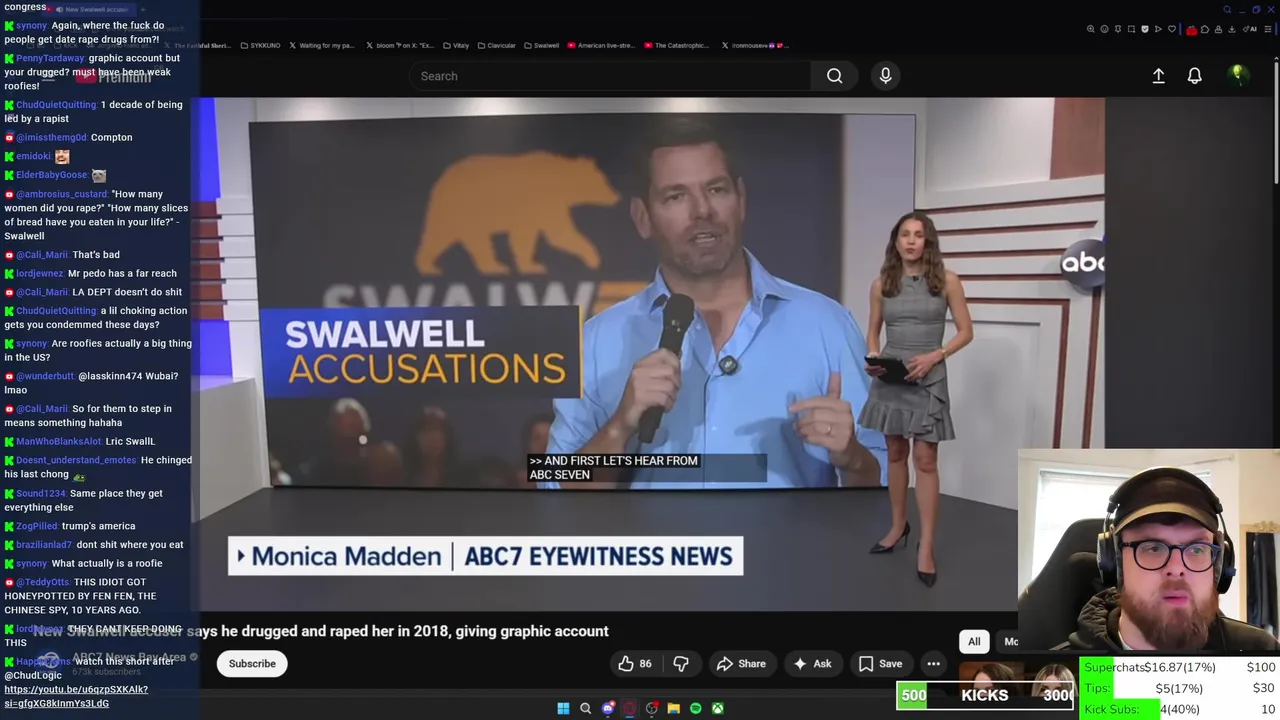The height and width of the screenshot is (720, 1280).
Task: Open the upload/create icon in the YouTube header
Action: pos(1158,76)
